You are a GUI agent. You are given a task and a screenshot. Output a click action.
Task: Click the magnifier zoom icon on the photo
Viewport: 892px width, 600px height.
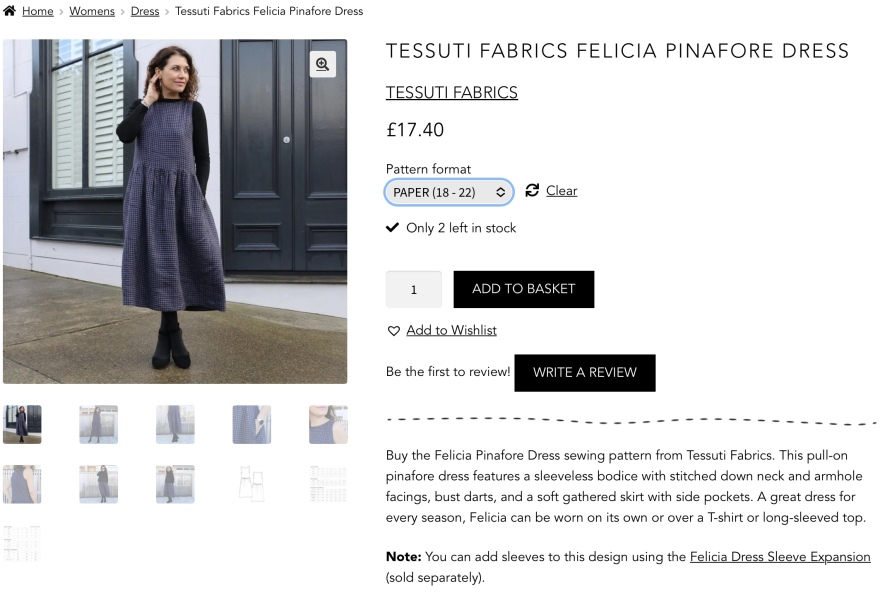pos(322,64)
